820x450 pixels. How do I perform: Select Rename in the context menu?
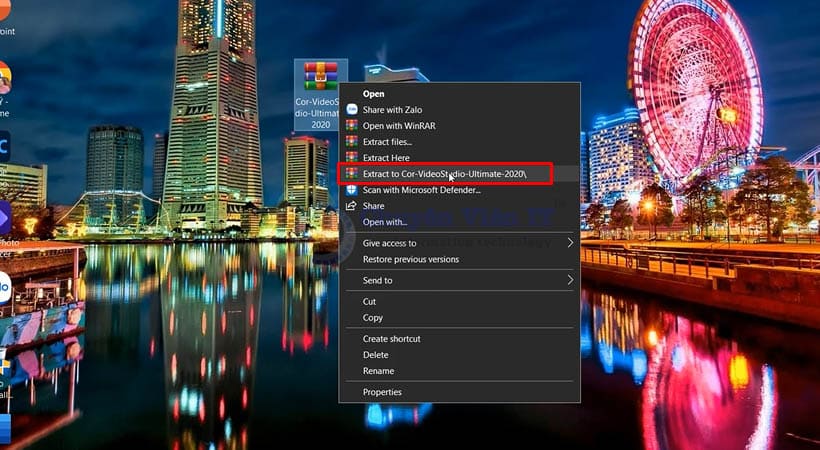[377, 370]
